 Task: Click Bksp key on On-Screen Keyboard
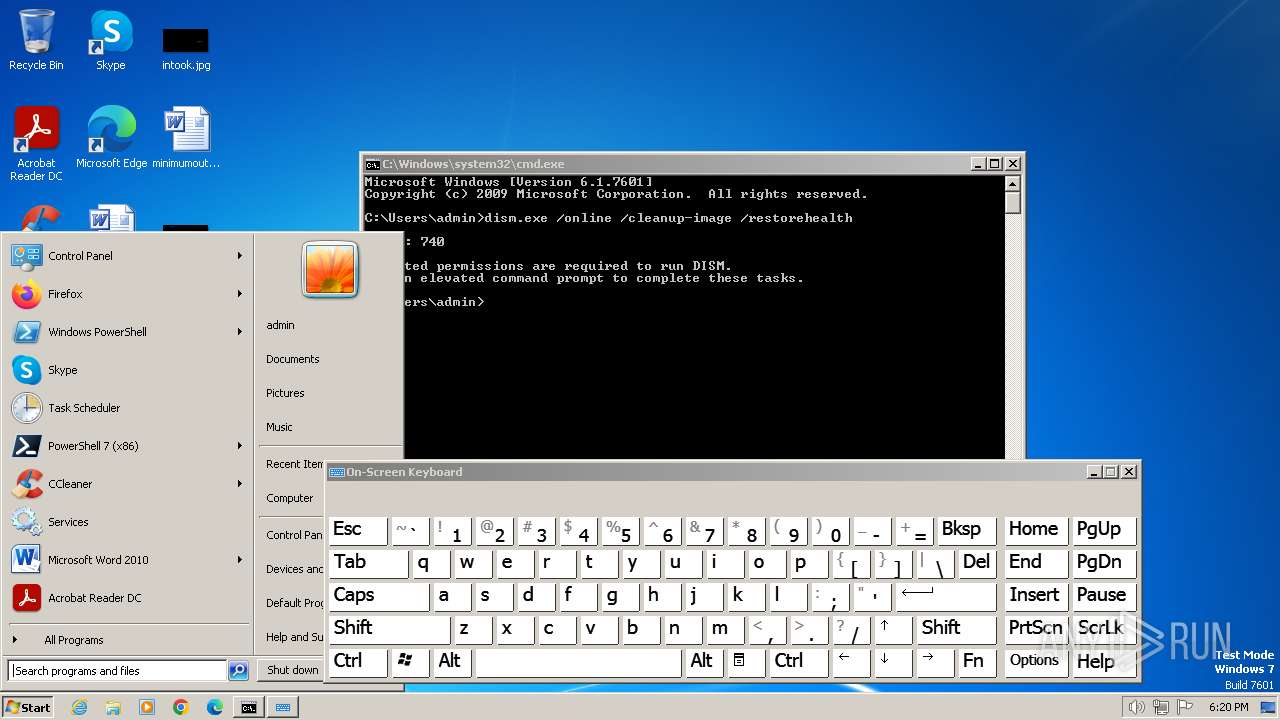(x=966, y=530)
